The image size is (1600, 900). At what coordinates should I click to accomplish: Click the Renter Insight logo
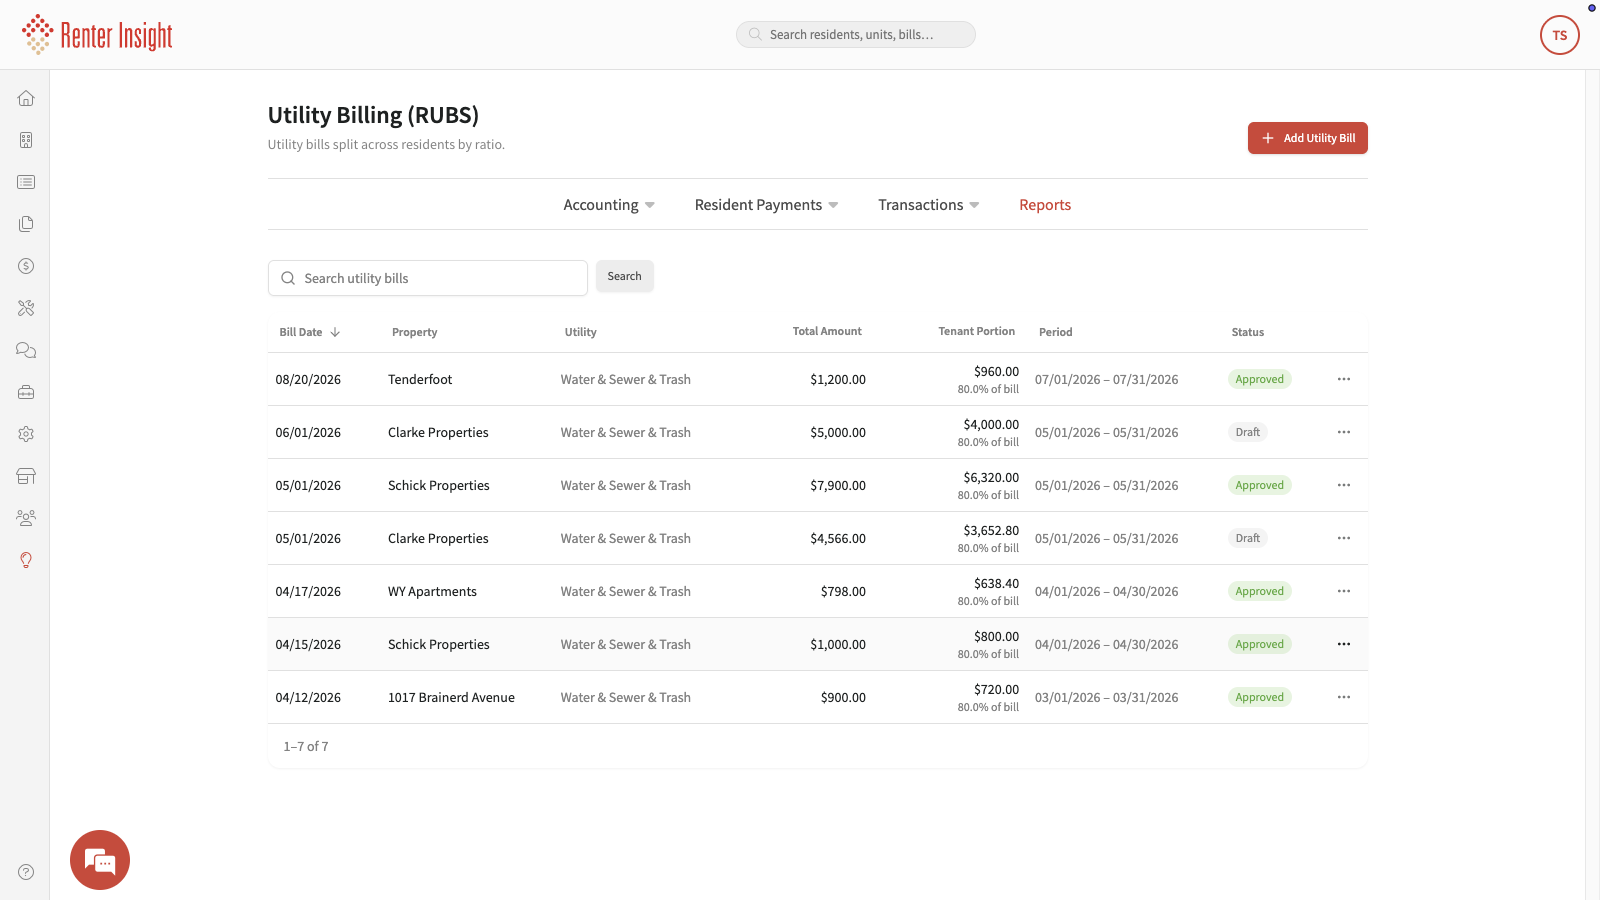pyautogui.click(x=97, y=35)
